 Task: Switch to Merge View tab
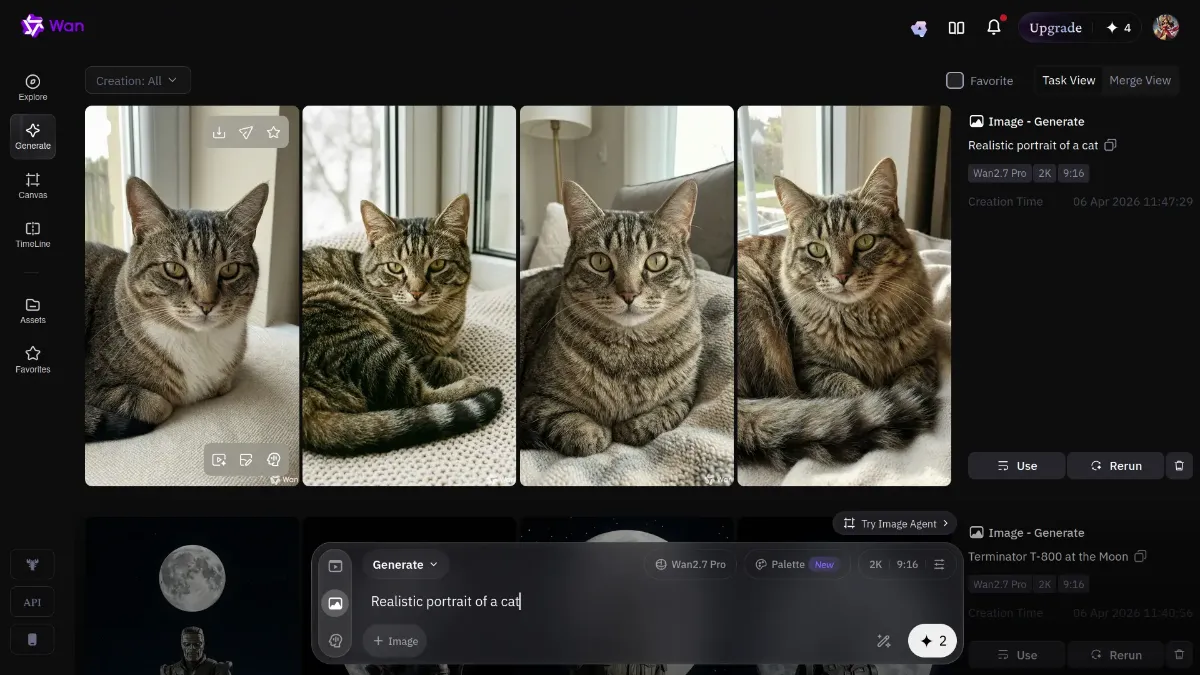click(1140, 80)
